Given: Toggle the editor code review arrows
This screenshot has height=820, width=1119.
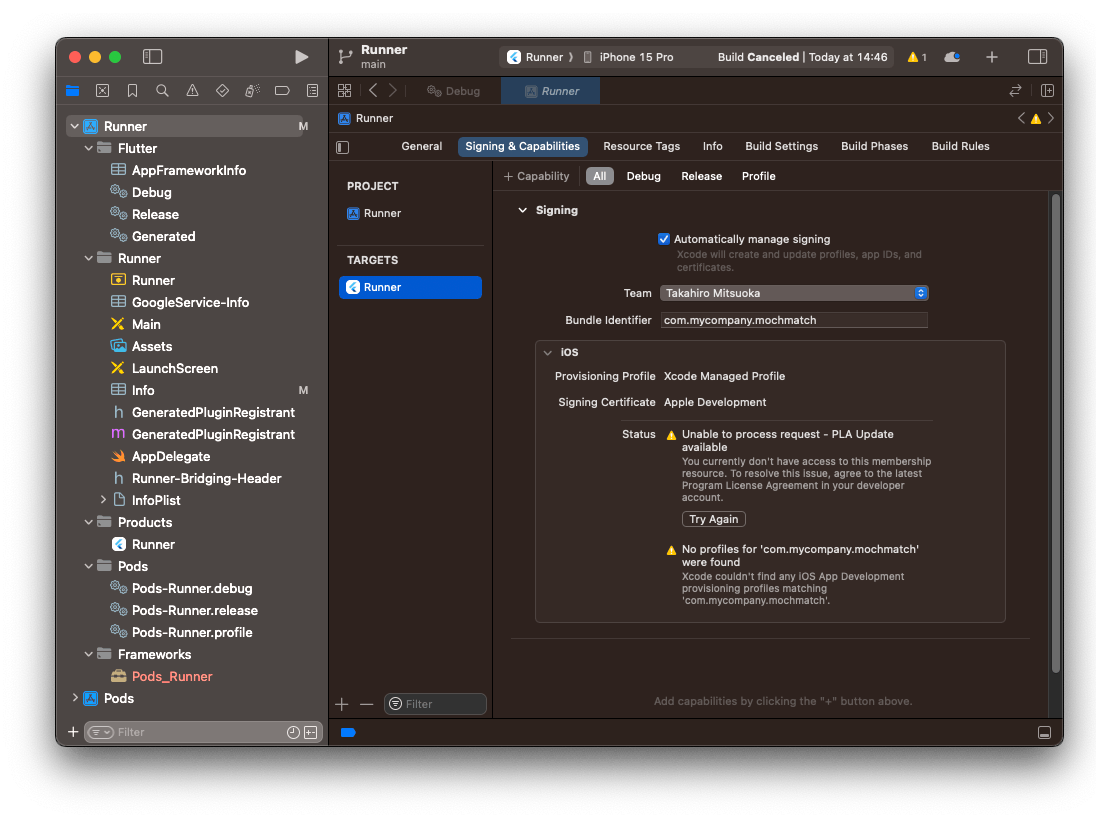Looking at the screenshot, I should tap(1016, 91).
